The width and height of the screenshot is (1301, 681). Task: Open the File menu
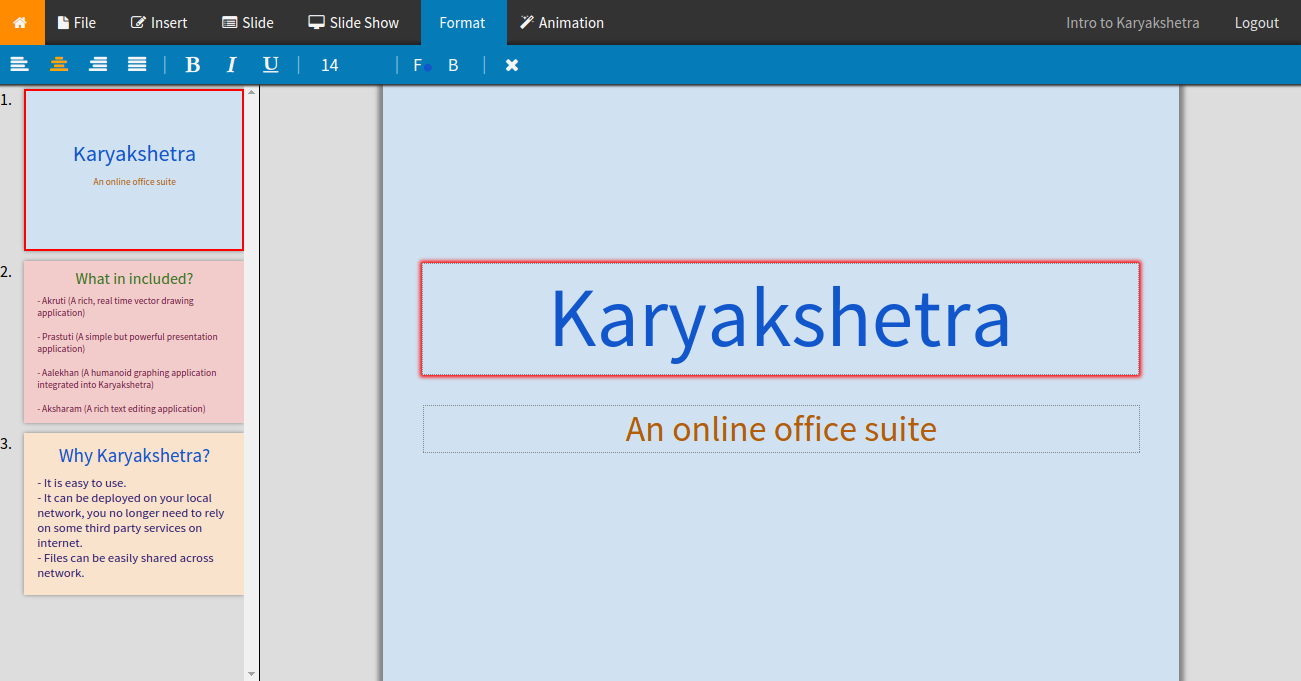click(x=77, y=21)
